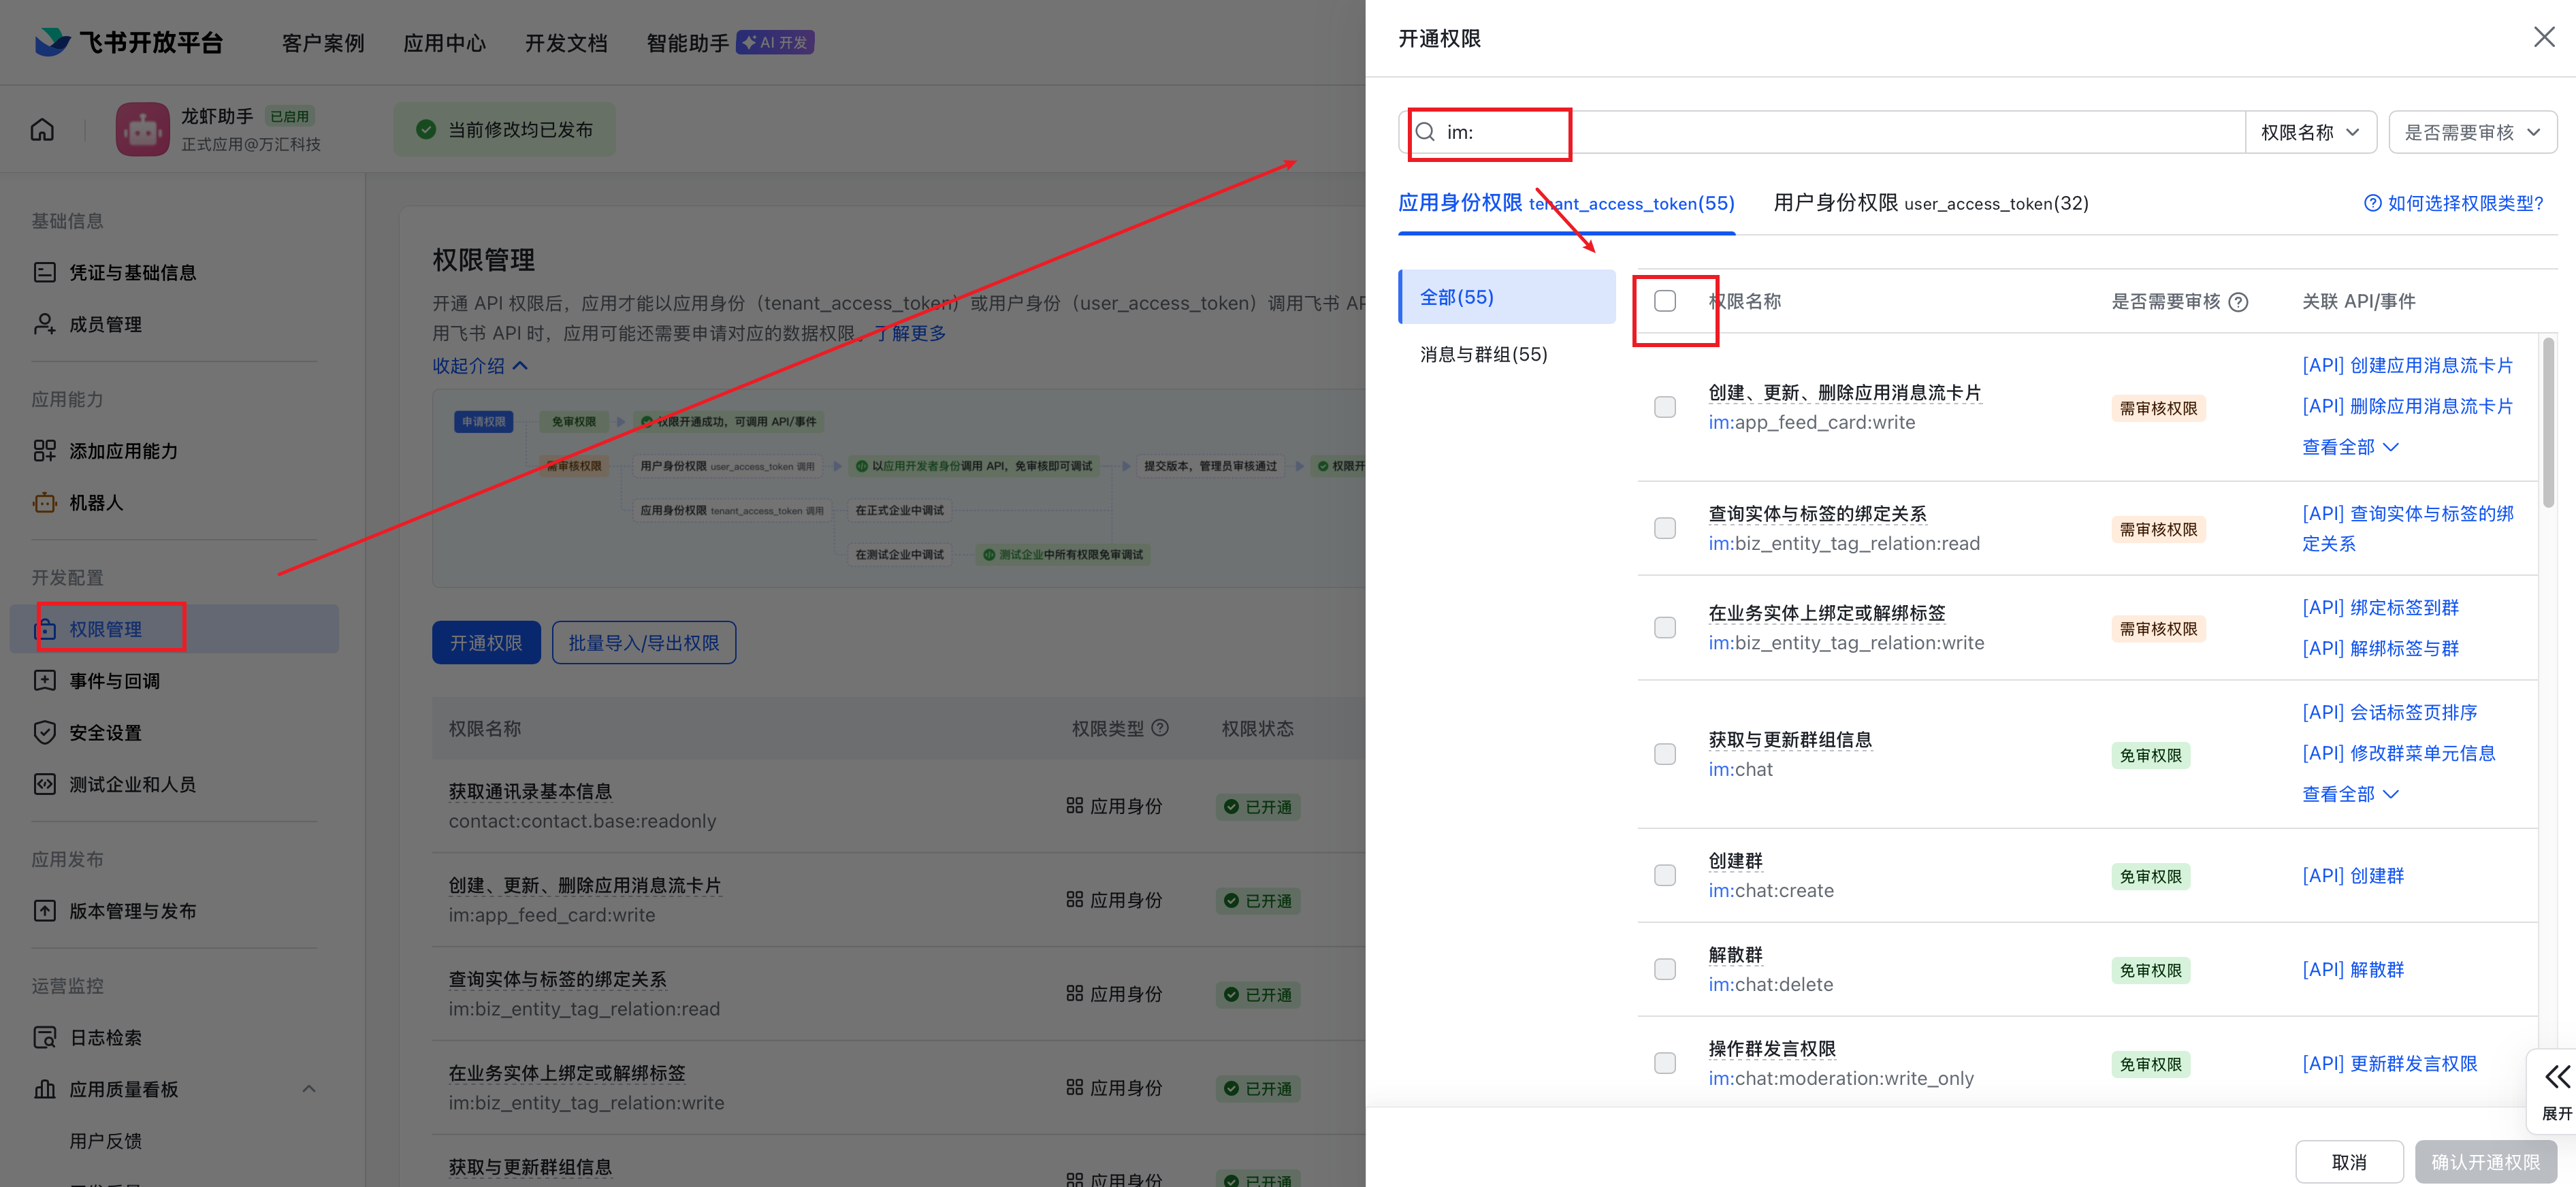
Task: Open the 是否需要审核 filter dropdown
Action: tap(2472, 132)
